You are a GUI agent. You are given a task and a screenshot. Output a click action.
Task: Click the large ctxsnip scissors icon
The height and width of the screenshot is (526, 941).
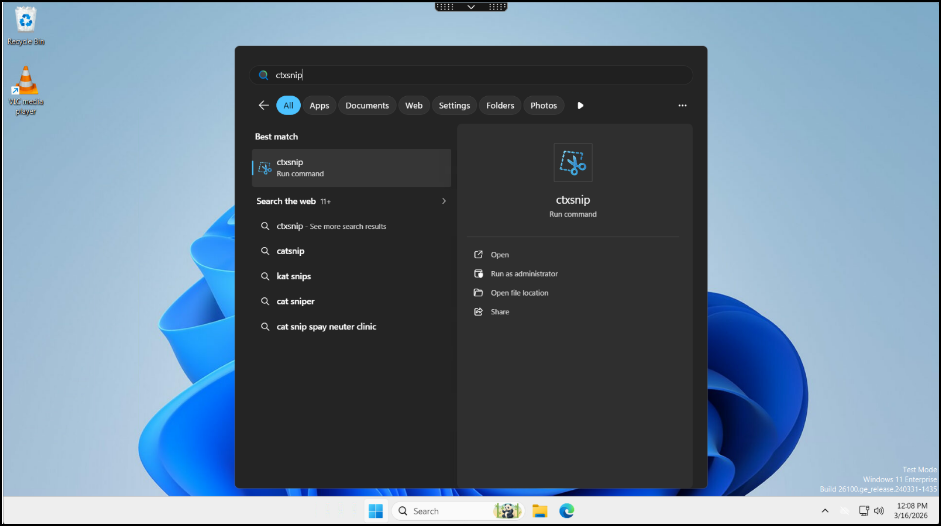[573, 162]
